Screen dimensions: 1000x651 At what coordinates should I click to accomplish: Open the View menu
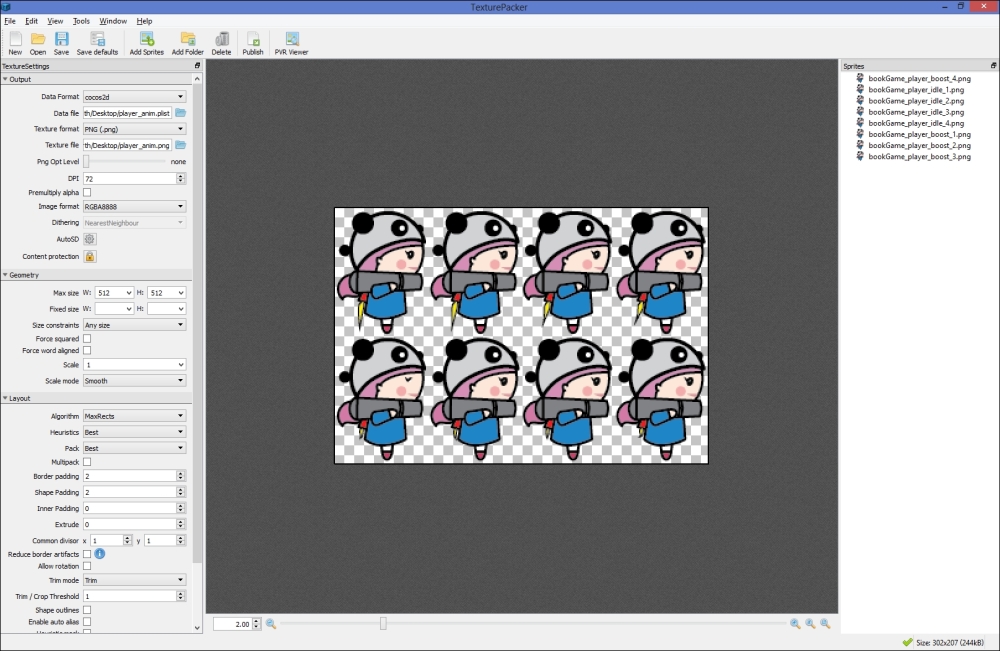click(55, 21)
